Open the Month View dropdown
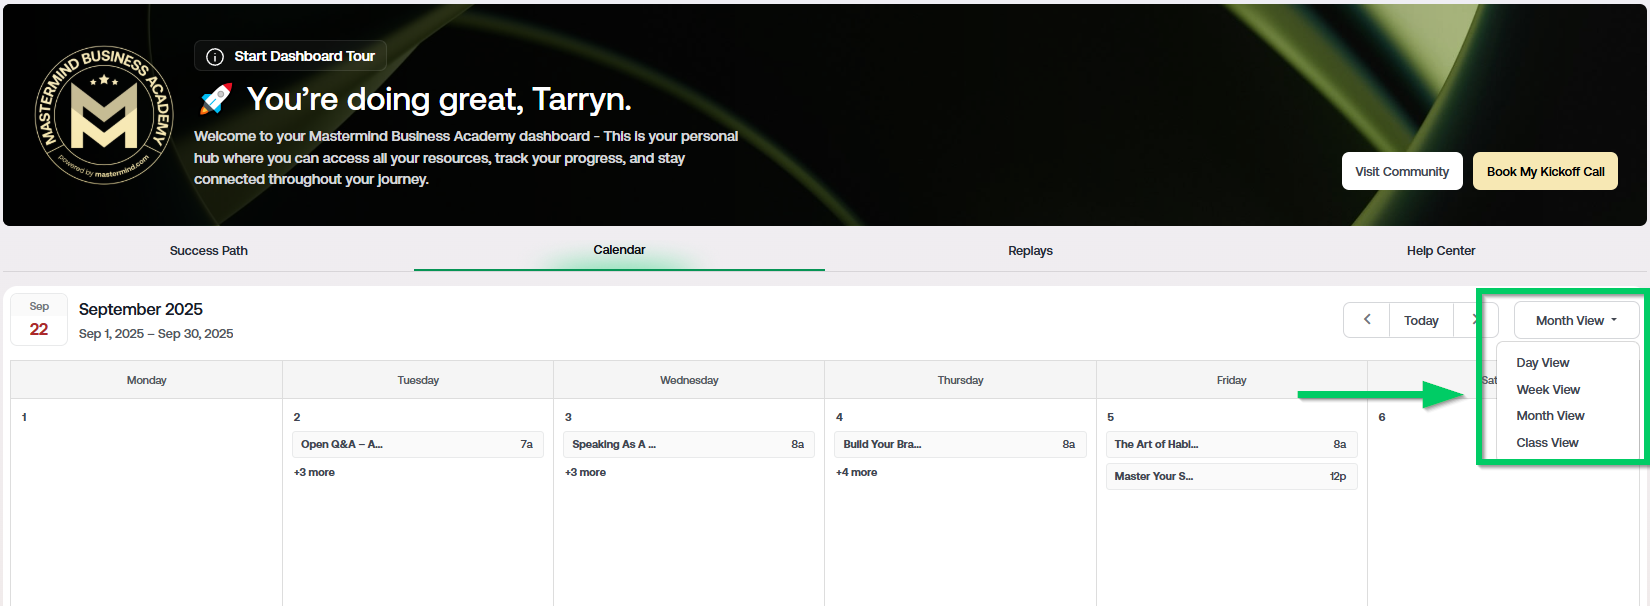Image resolution: width=1650 pixels, height=606 pixels. tap(1576, 320)
